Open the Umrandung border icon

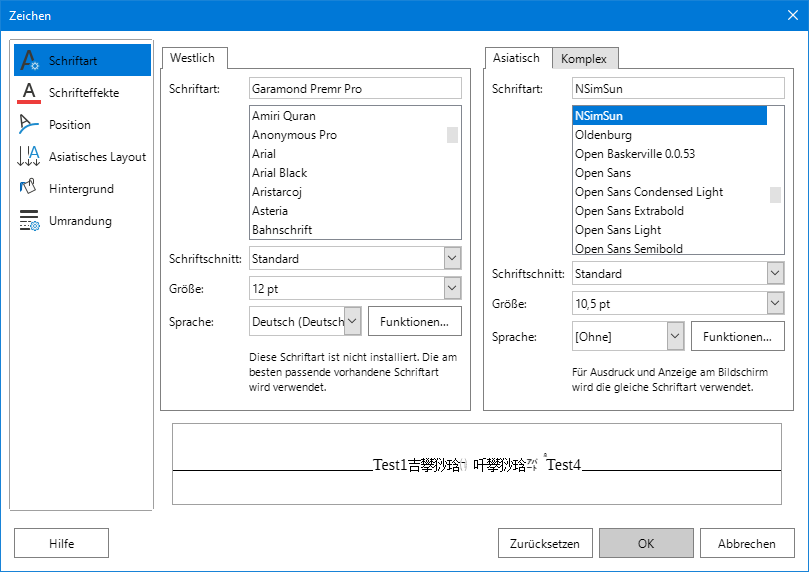29,221
